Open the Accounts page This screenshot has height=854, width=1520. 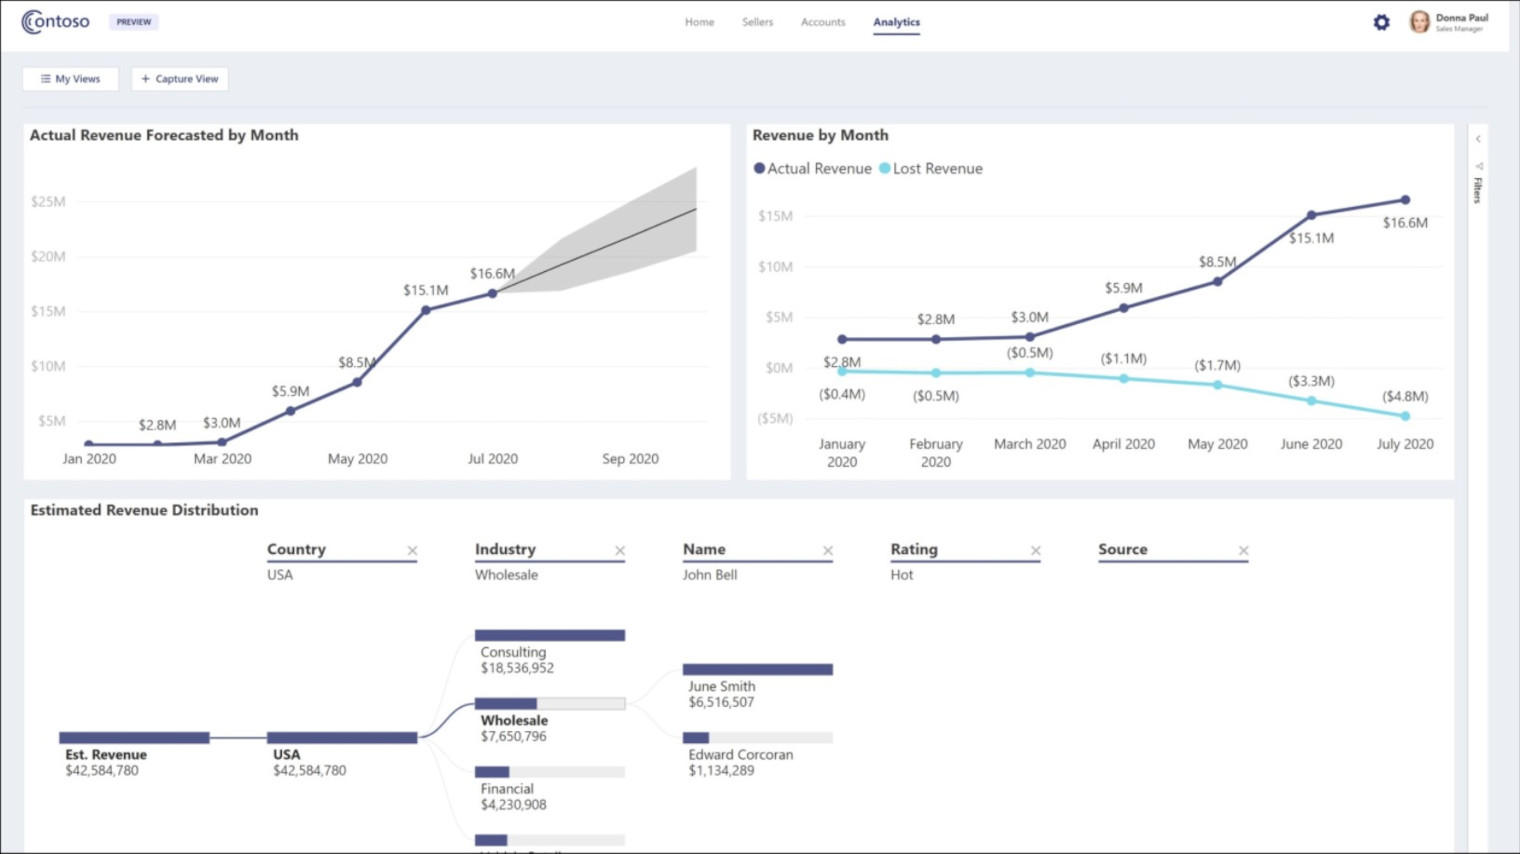pyautogui.click(x=822, y=21)
